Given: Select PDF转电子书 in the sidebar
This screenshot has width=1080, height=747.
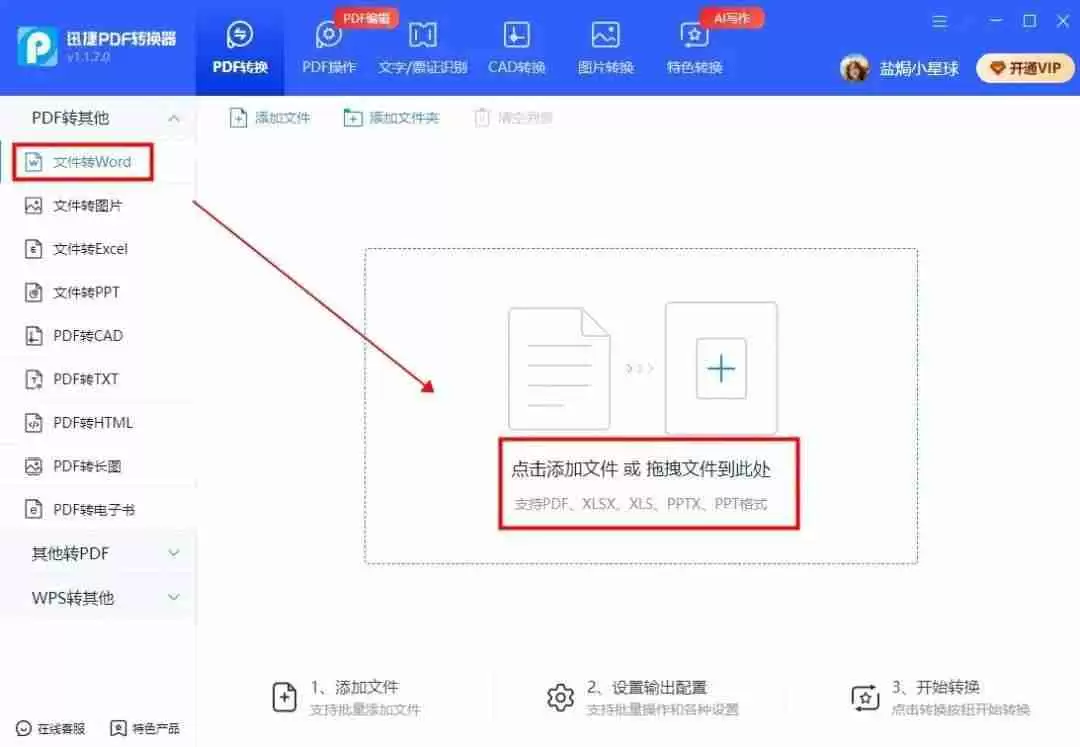Looking at the screenshot, I should point(83,509).
